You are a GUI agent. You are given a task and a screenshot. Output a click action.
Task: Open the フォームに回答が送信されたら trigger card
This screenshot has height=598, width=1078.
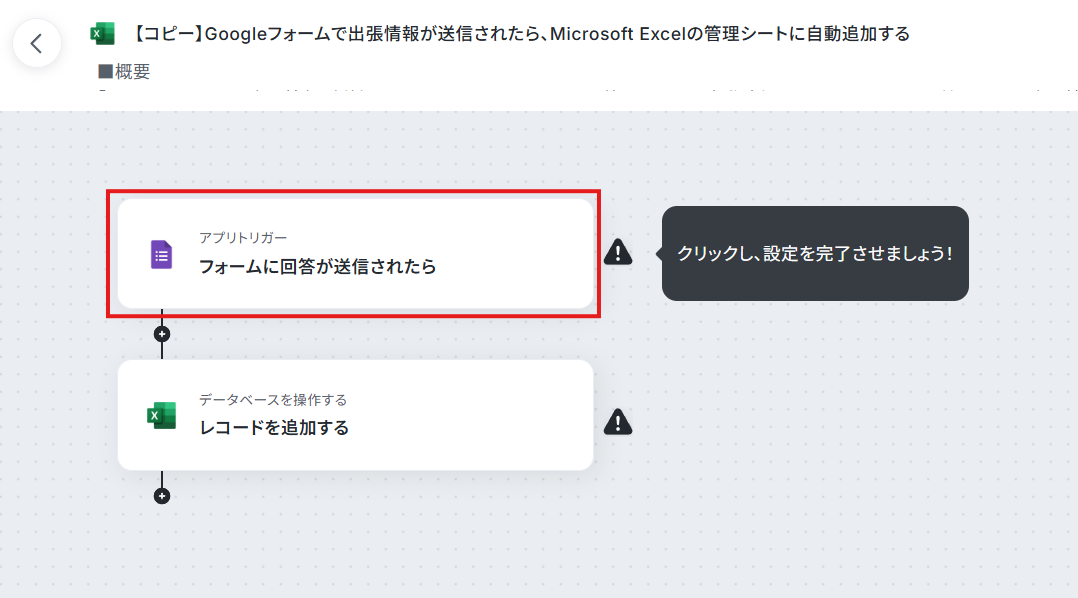(355, 254)
